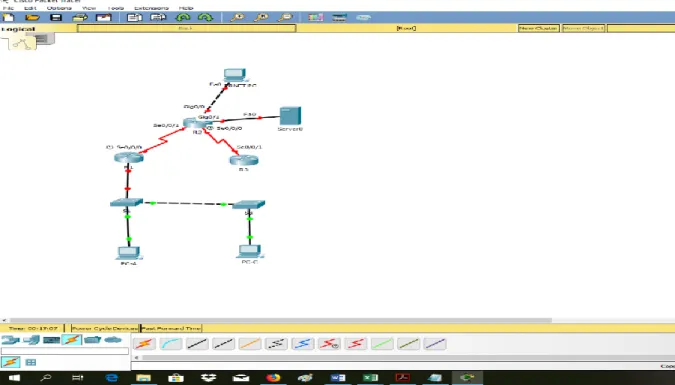Select router R1 in topology
675x385 pixels.
129,158
